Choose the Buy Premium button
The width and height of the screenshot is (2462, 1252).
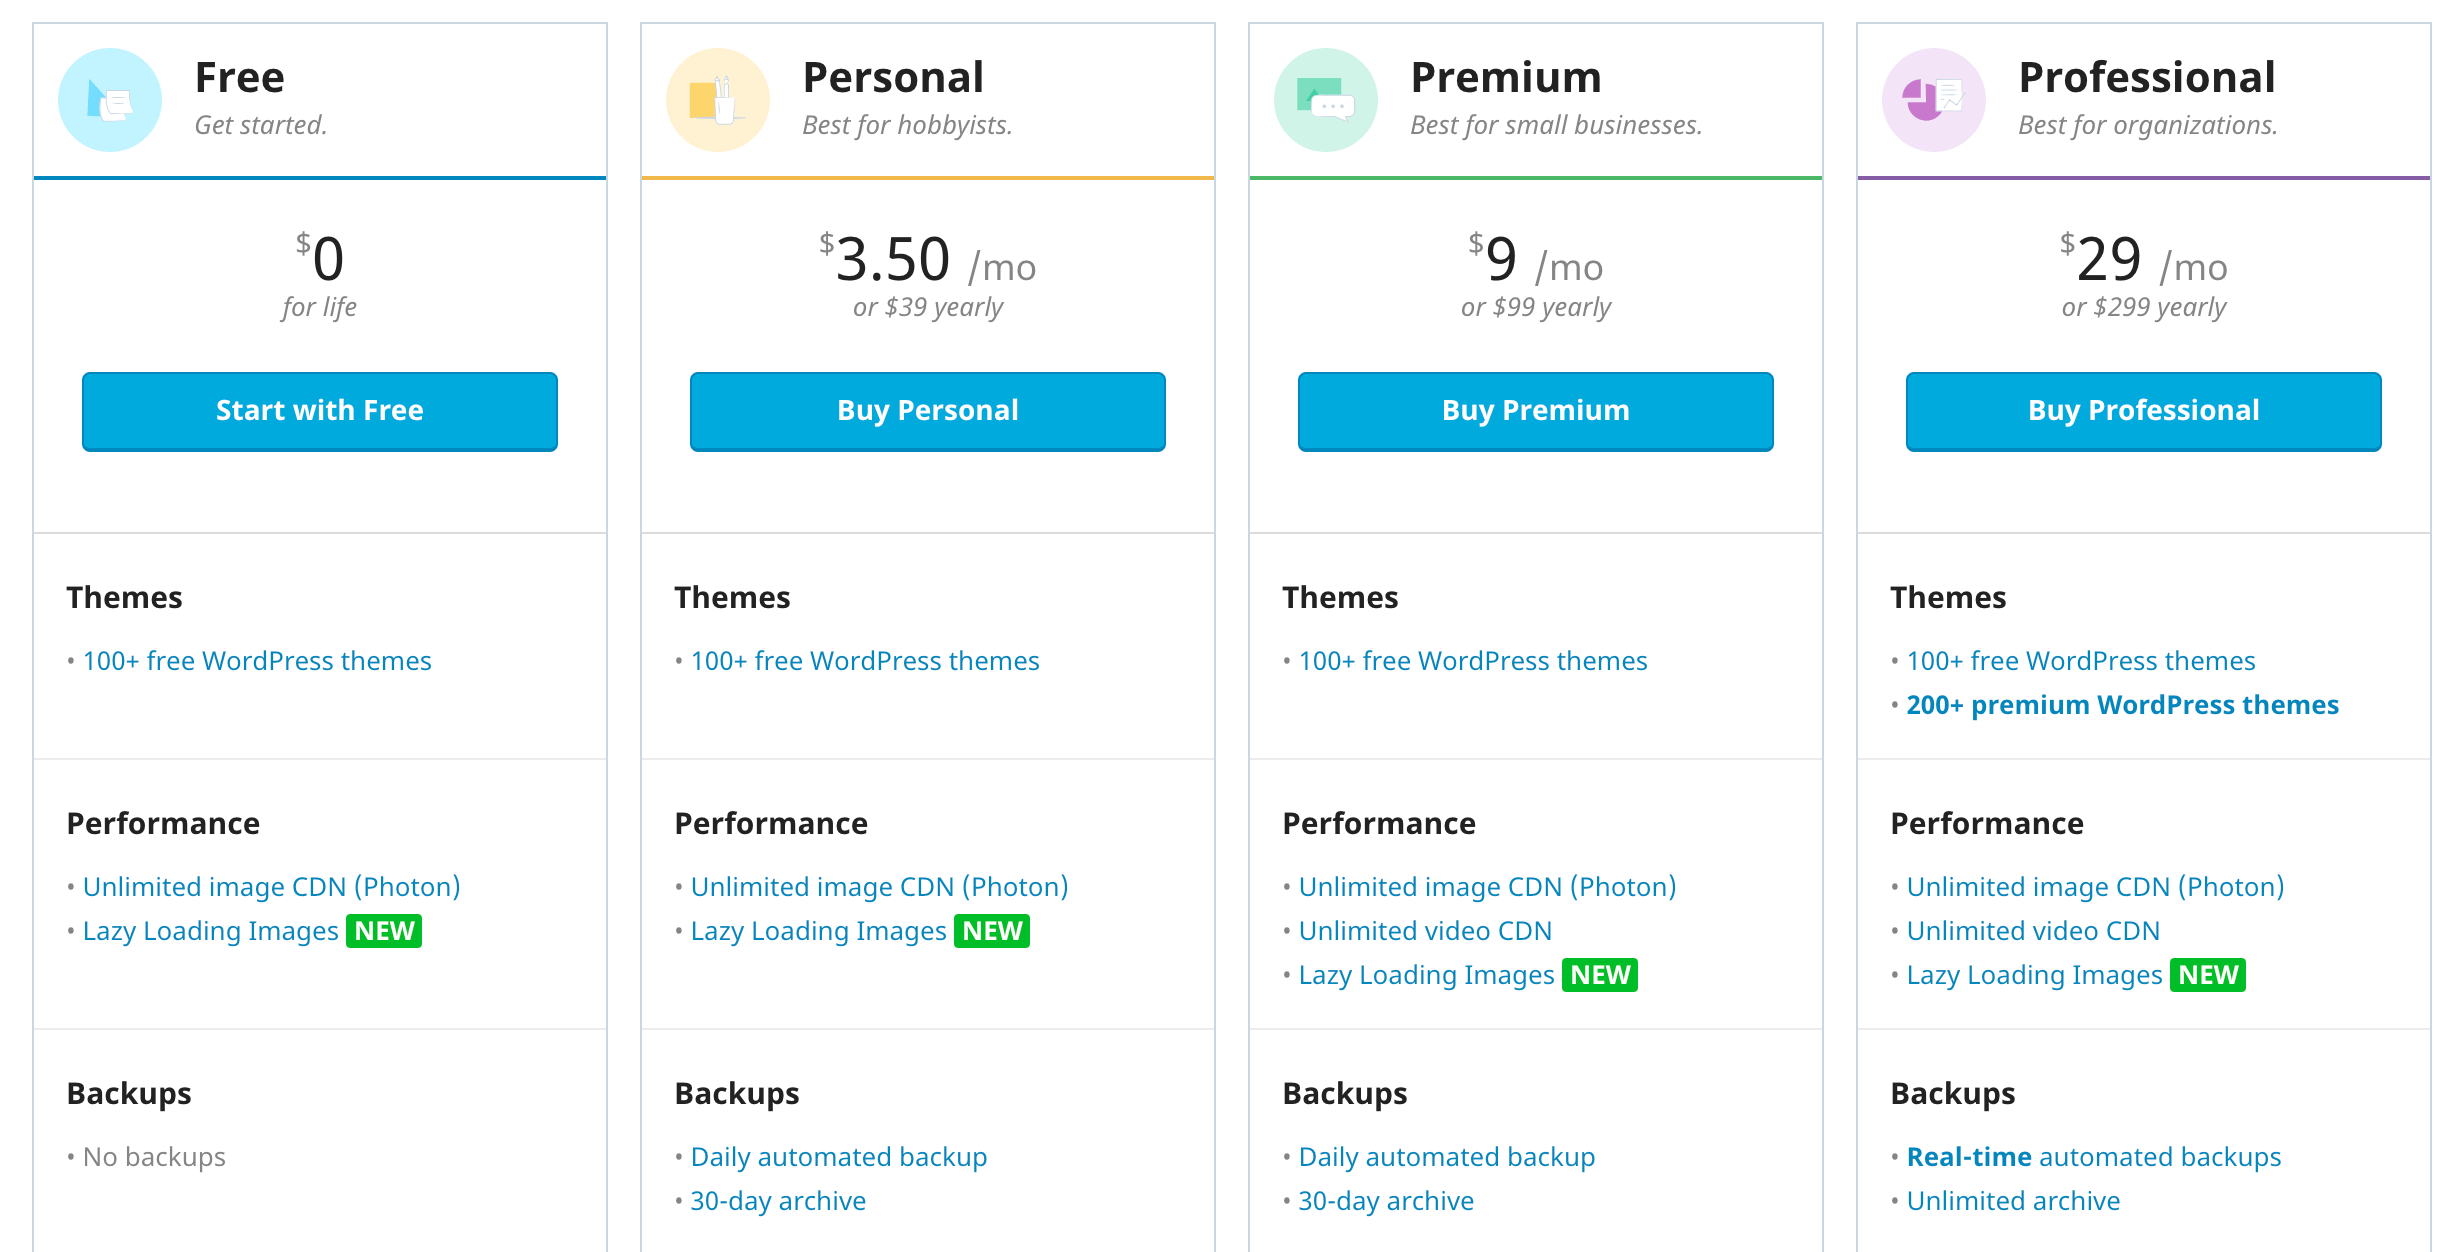pyautogui.click(x=1535, y=411)
